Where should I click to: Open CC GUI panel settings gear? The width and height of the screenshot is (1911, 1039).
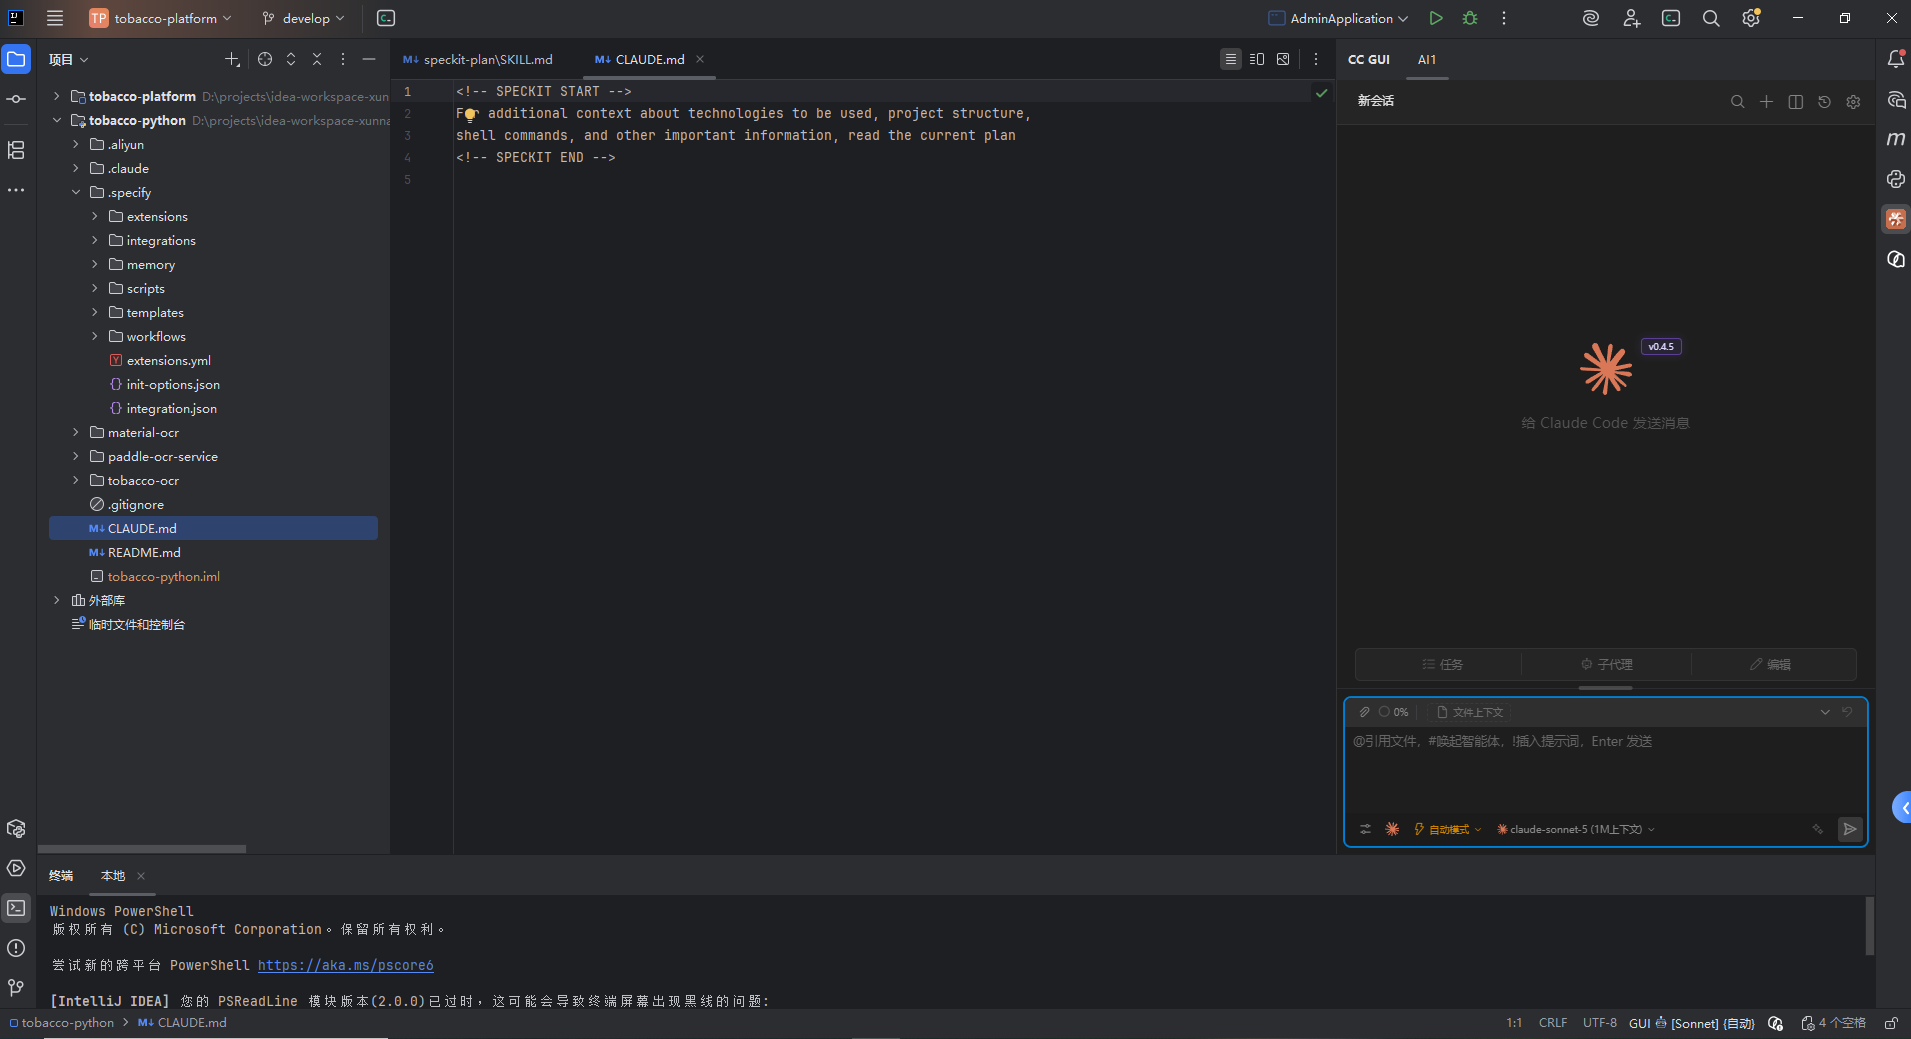[1853, 101]
